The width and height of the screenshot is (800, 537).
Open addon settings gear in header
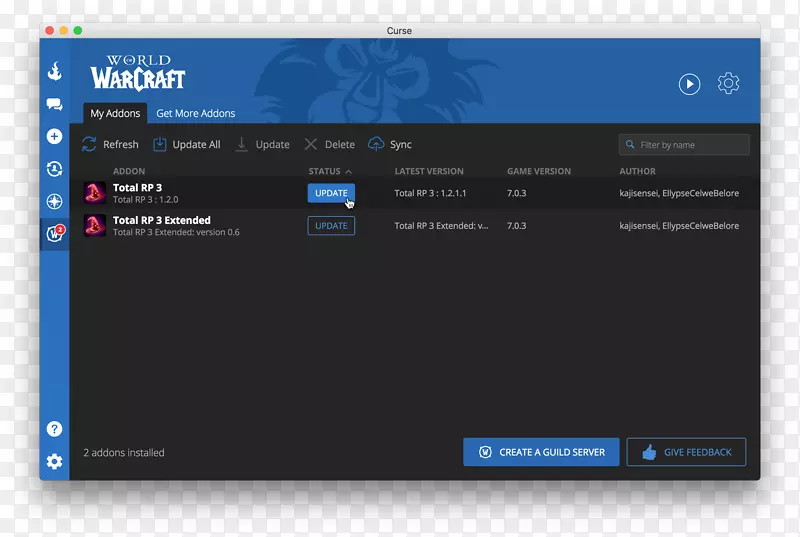pyautogui.click(x=728, y=84)
